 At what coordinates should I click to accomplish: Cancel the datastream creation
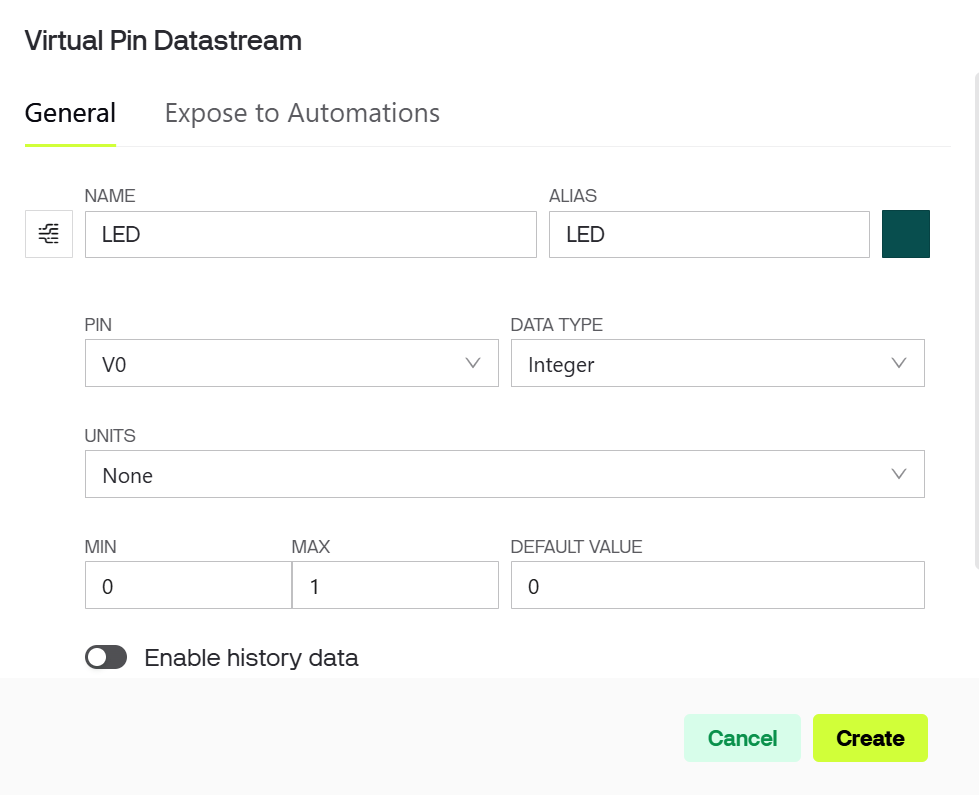click(x=742, y=738)
